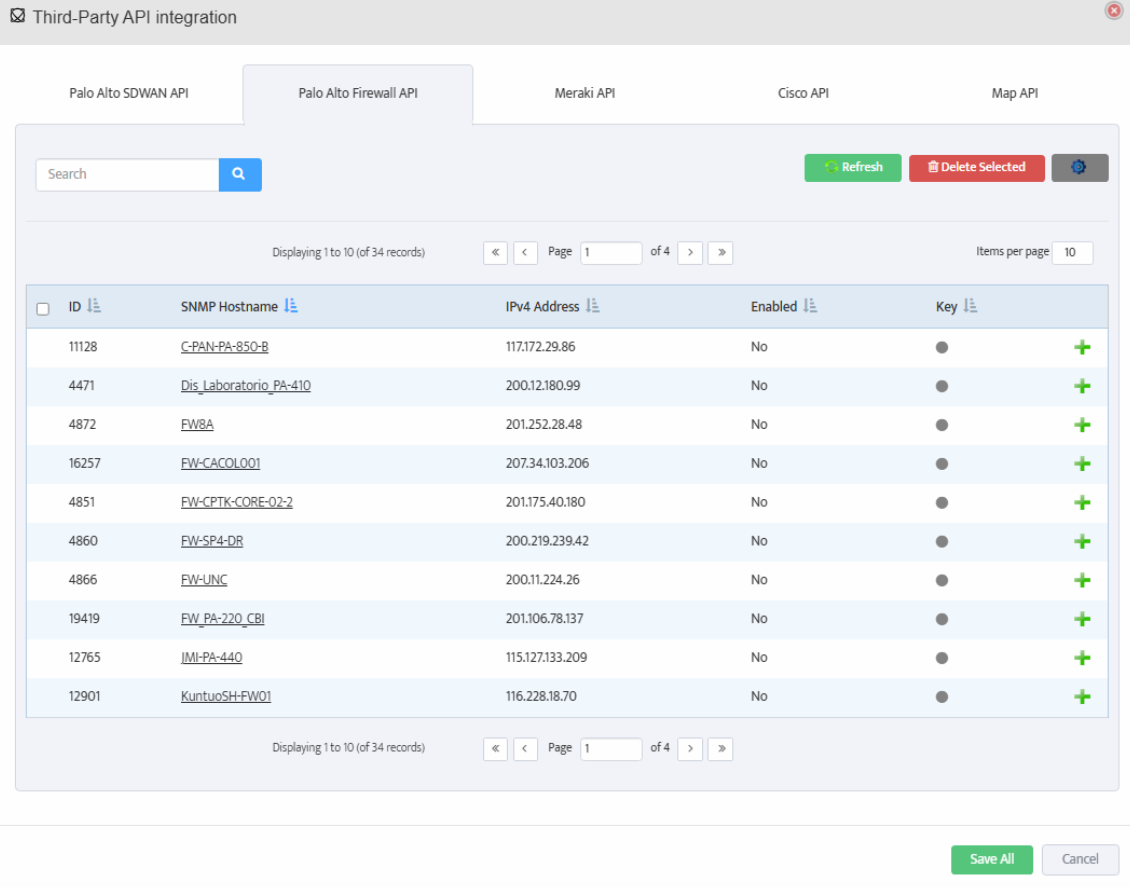Click green plus for KuntuoSH-FW01
The image size is (1130, 887).
[x=1081, y=697]
